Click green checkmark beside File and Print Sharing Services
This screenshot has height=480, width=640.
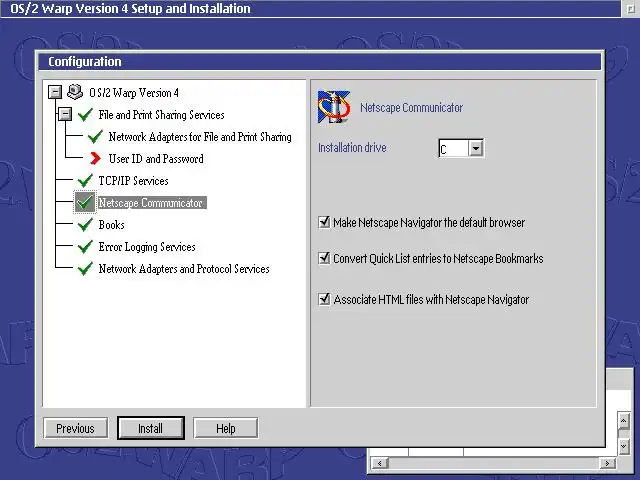(85, 115)
